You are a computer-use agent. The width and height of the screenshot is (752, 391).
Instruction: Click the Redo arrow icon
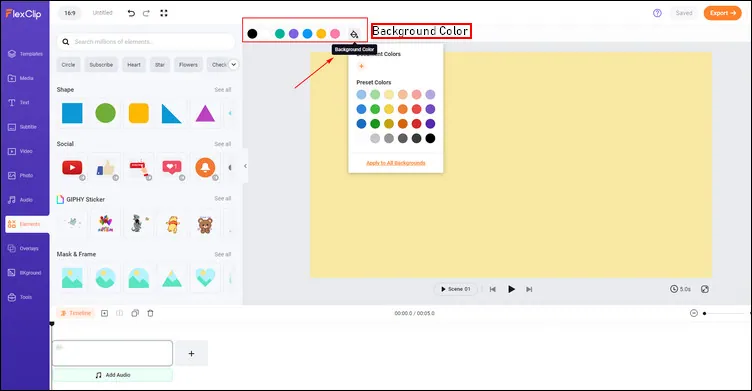click(146, 13)
